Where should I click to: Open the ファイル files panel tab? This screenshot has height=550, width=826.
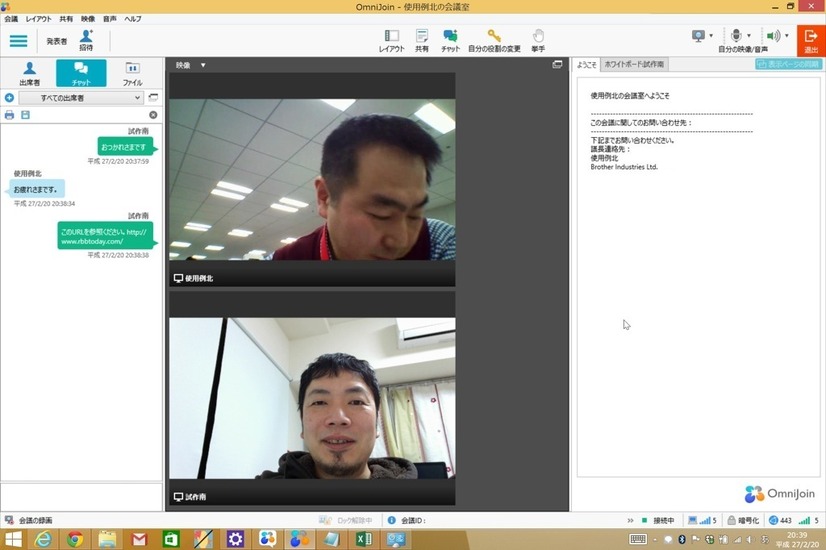point(132,73)
